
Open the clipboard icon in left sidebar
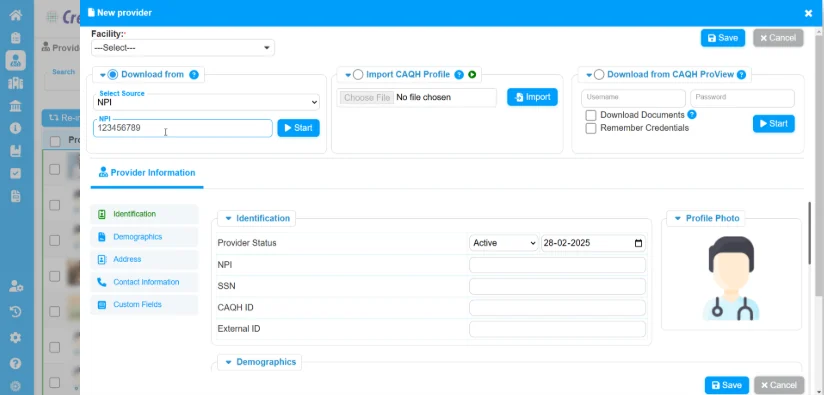pyautogui.click(x=15, y=38)
